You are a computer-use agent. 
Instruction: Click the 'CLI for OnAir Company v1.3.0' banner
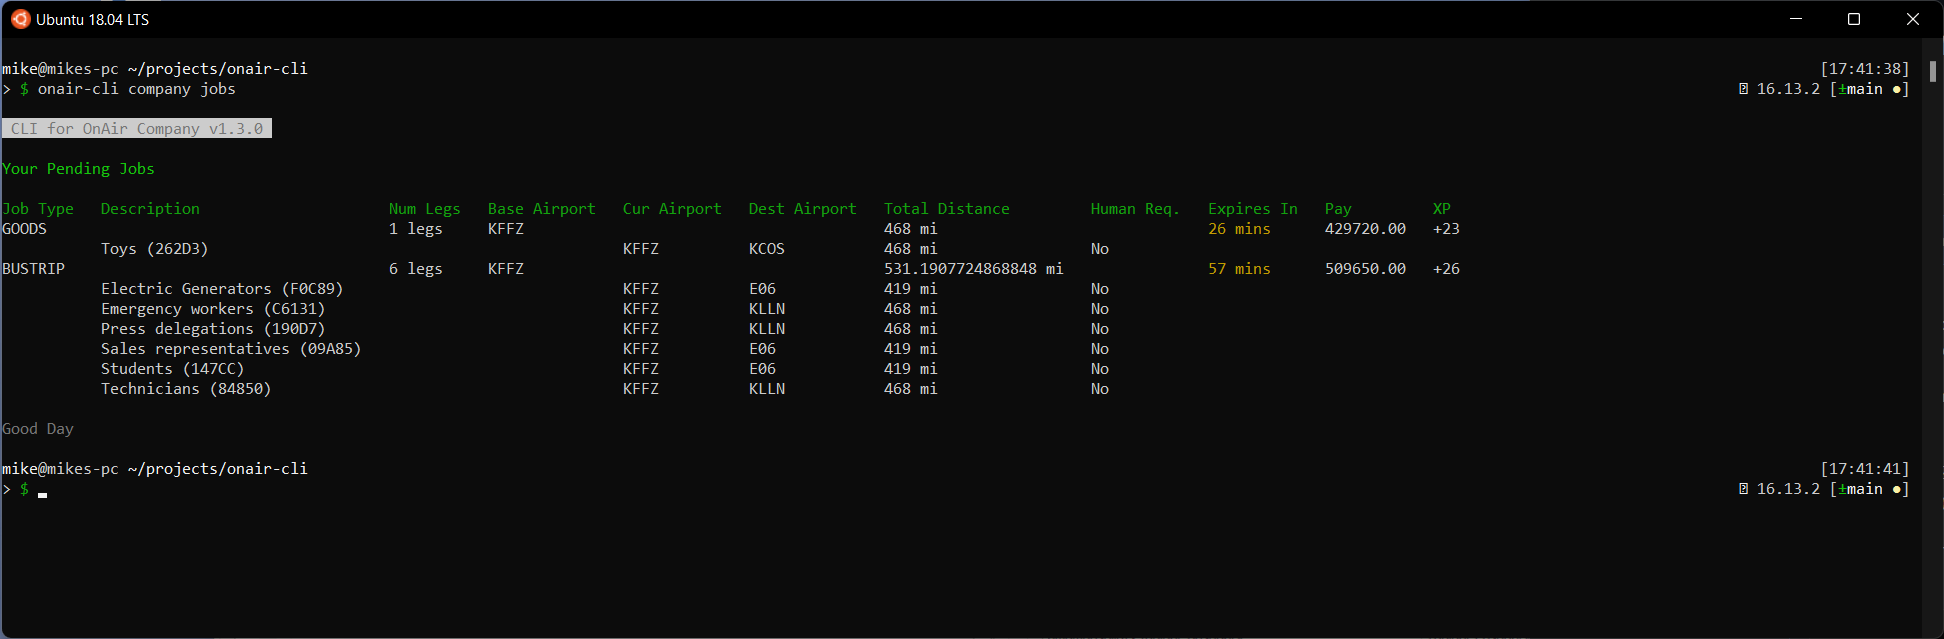[137, 129]
